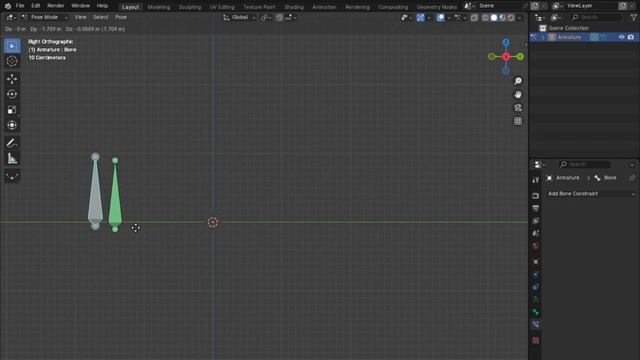Open the Output properties tab
This screenshot has height=360, width=640.
pos(536,208)
